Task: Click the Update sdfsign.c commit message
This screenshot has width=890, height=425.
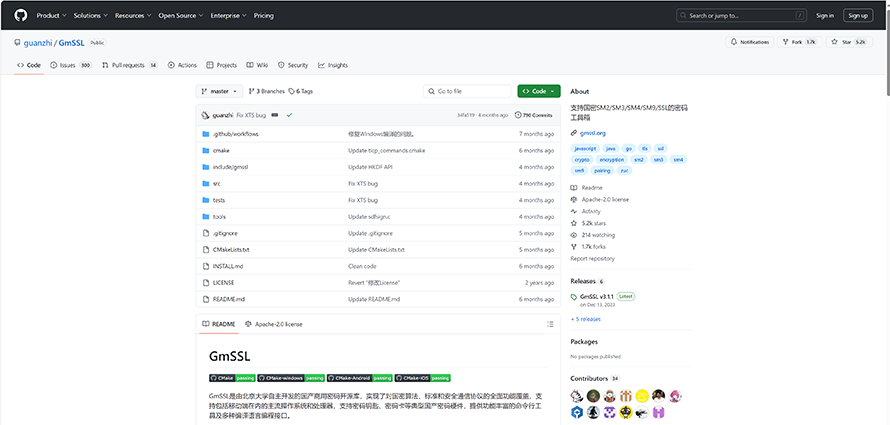Action: 369,217
